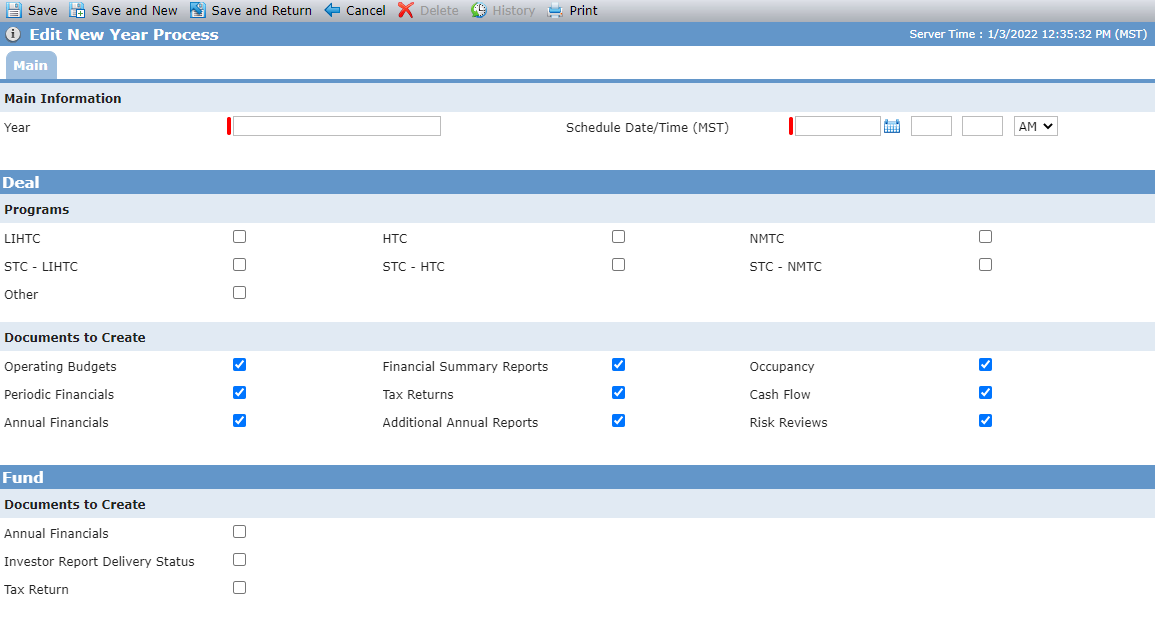Viewport: 1155px width, 617px height.
Task: Click Save and New text
Action: (x=134, y=11)
